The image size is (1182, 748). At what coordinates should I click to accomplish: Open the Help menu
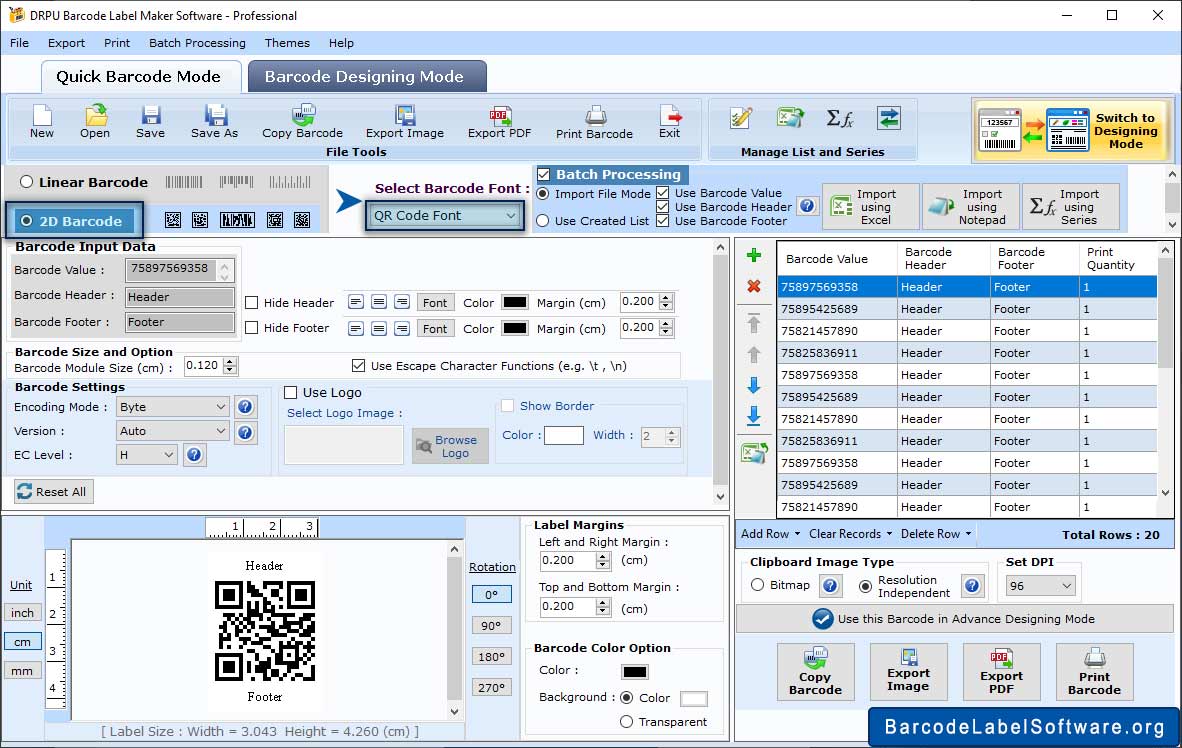341,43
